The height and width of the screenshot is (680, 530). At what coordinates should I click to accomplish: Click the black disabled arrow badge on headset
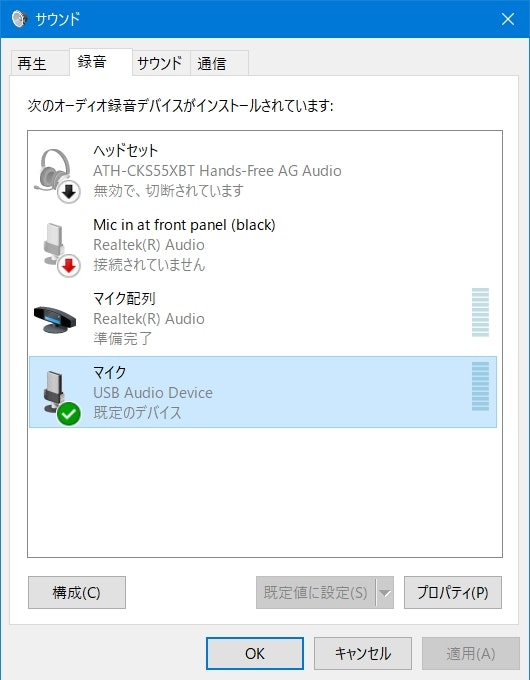tap(69, 192)
